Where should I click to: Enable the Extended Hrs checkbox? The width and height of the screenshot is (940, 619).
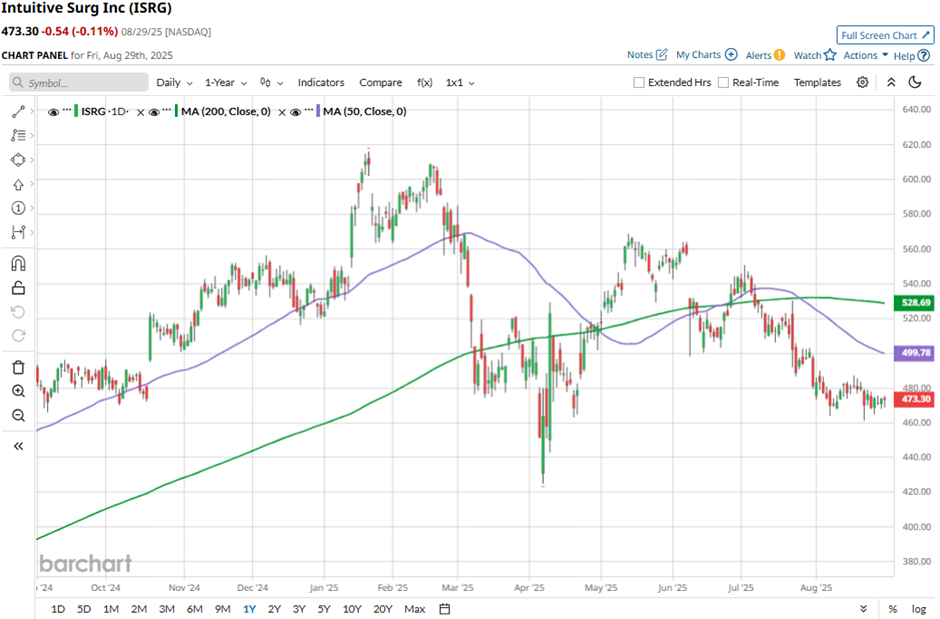tap(639, 83)
